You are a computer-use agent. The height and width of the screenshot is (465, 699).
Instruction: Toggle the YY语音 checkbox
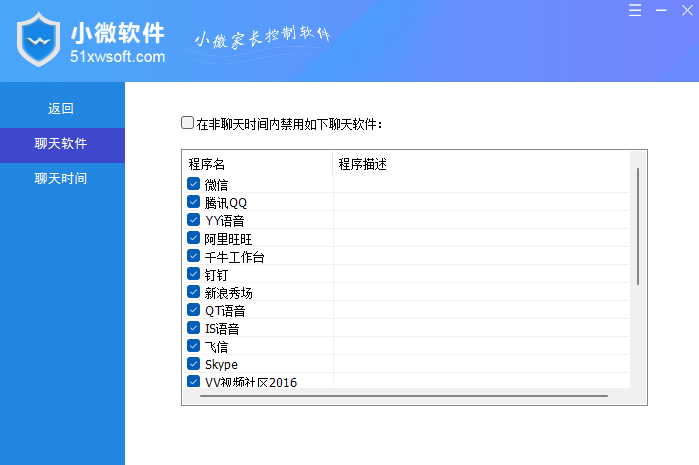(x=193, y=219)
